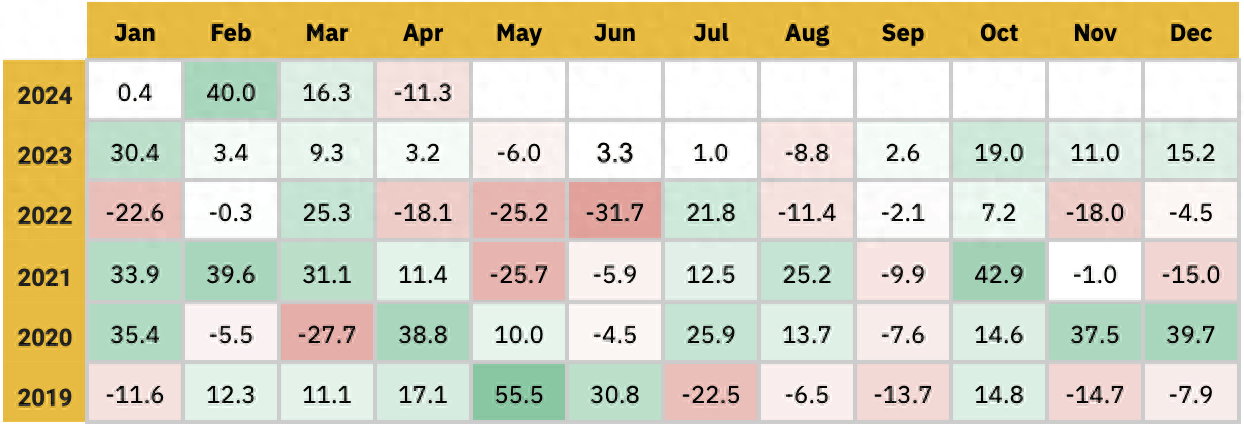The image size is (1244, 426).
Task: Click the Jan column header
Action: click(135, 33)
